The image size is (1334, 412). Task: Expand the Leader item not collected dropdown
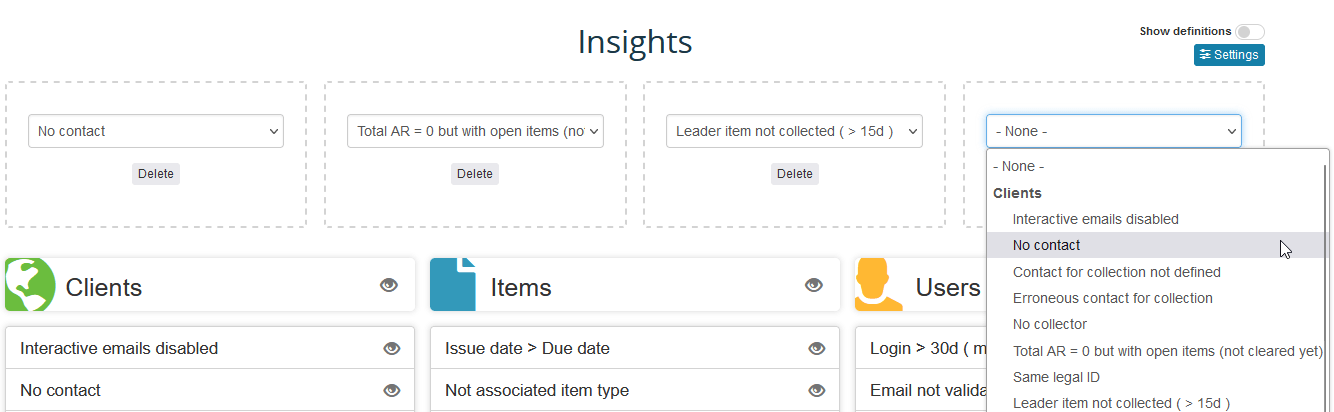(x=794, y=131)
